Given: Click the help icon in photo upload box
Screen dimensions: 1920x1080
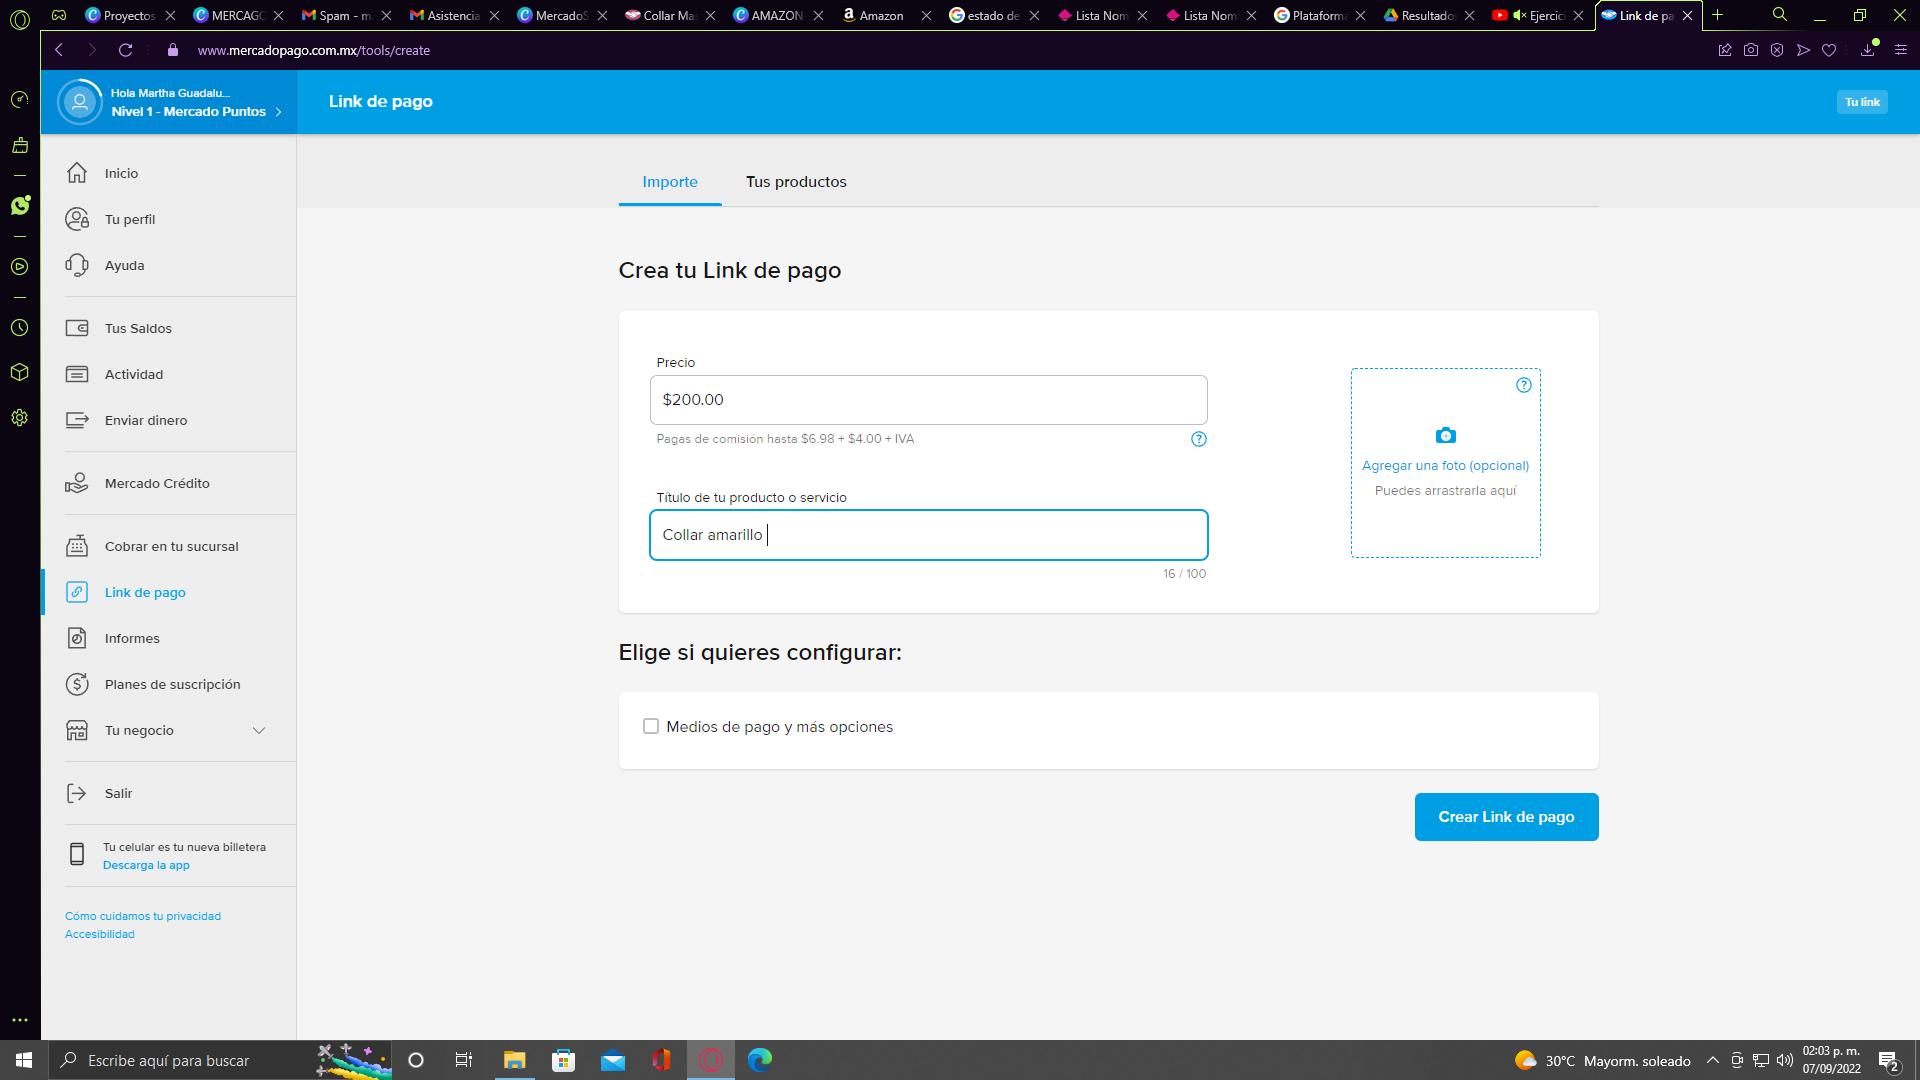Looking at the screenshot, I should pyautogui.click(x=1523, y=385).
